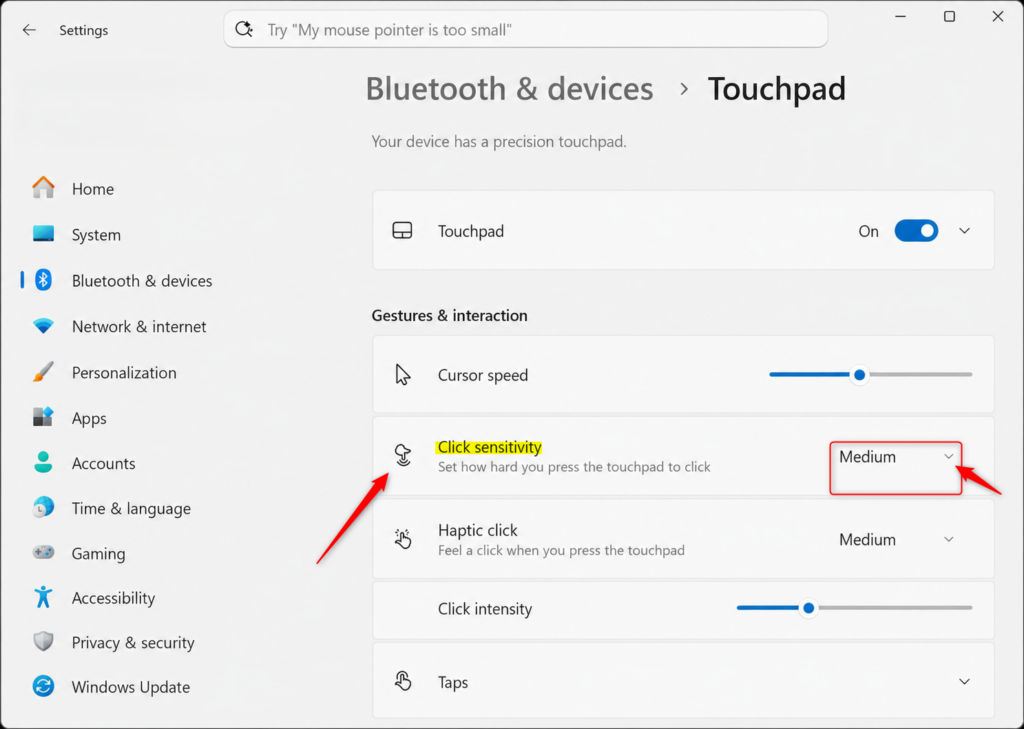Viewport: 1024px width, 729px height.
Task: Open Home settings page
Action: (93, 189)
